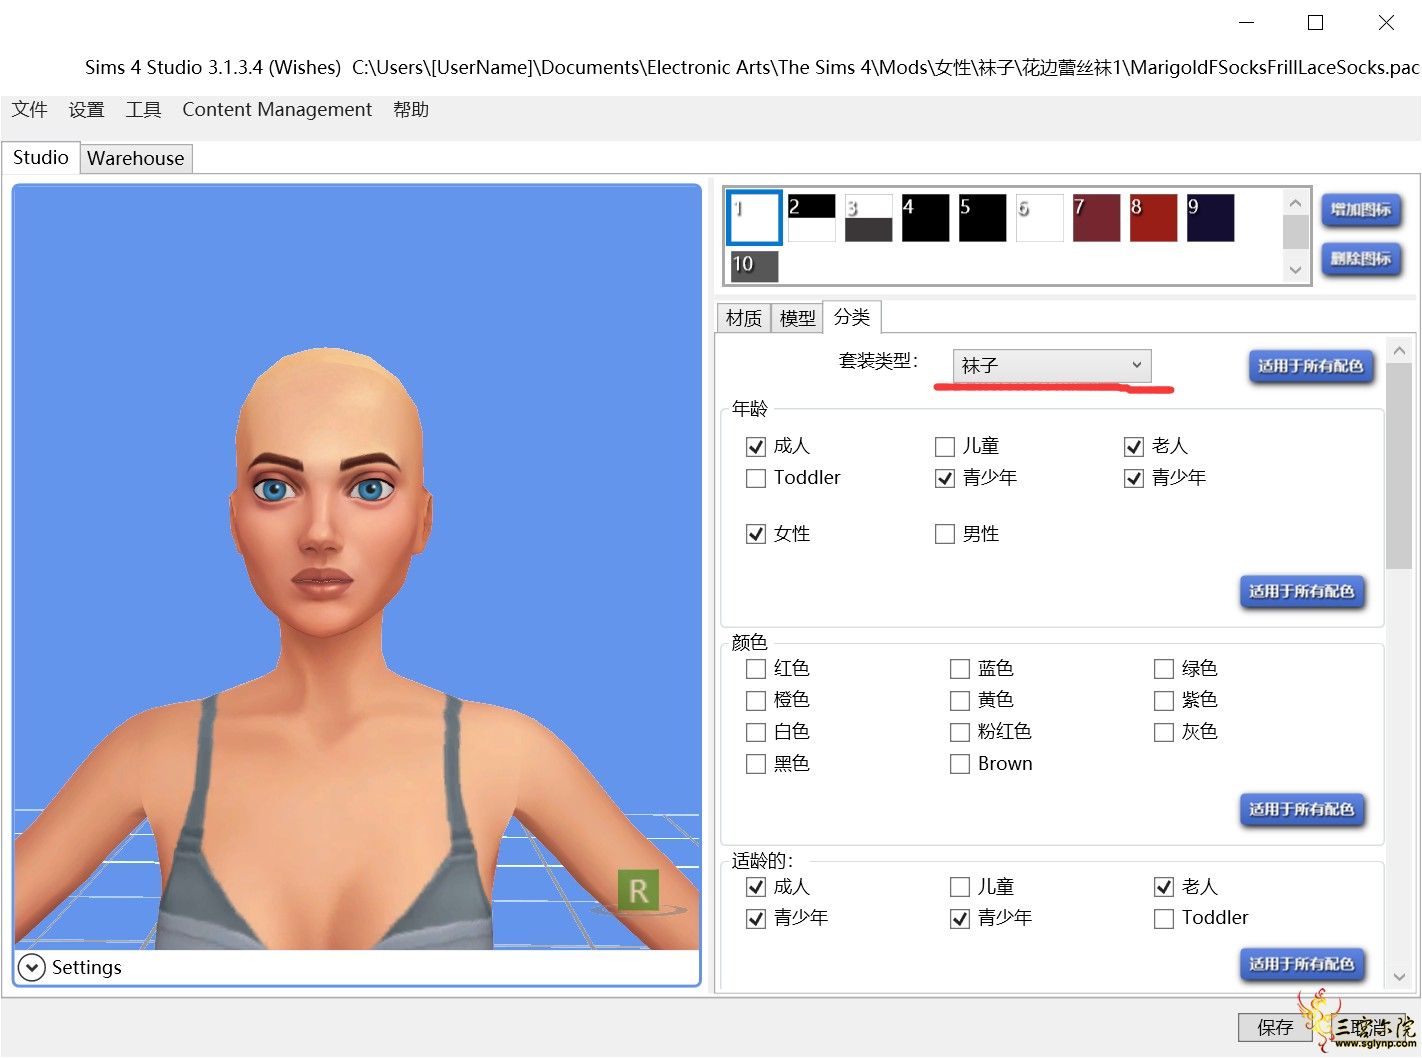
Task: Apply outfit type with top 适用于所有配色 button
Action: (1310, 366)
